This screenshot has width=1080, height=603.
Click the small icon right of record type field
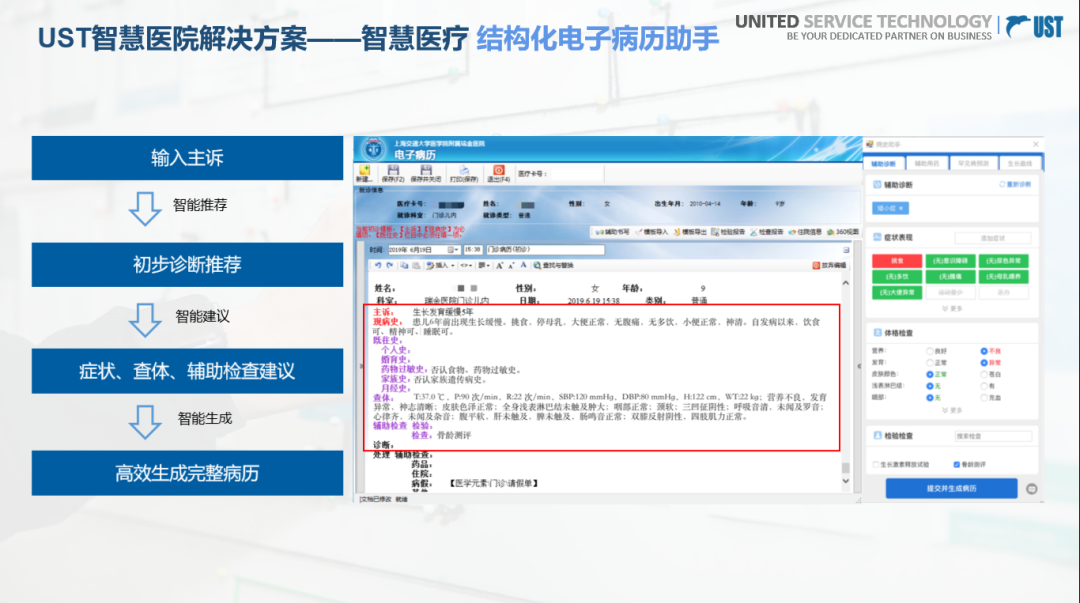(847, 249)
